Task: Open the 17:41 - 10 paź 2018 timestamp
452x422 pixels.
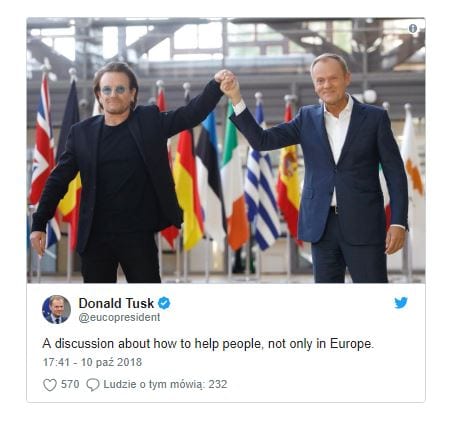Action: [x=92, y=362]
